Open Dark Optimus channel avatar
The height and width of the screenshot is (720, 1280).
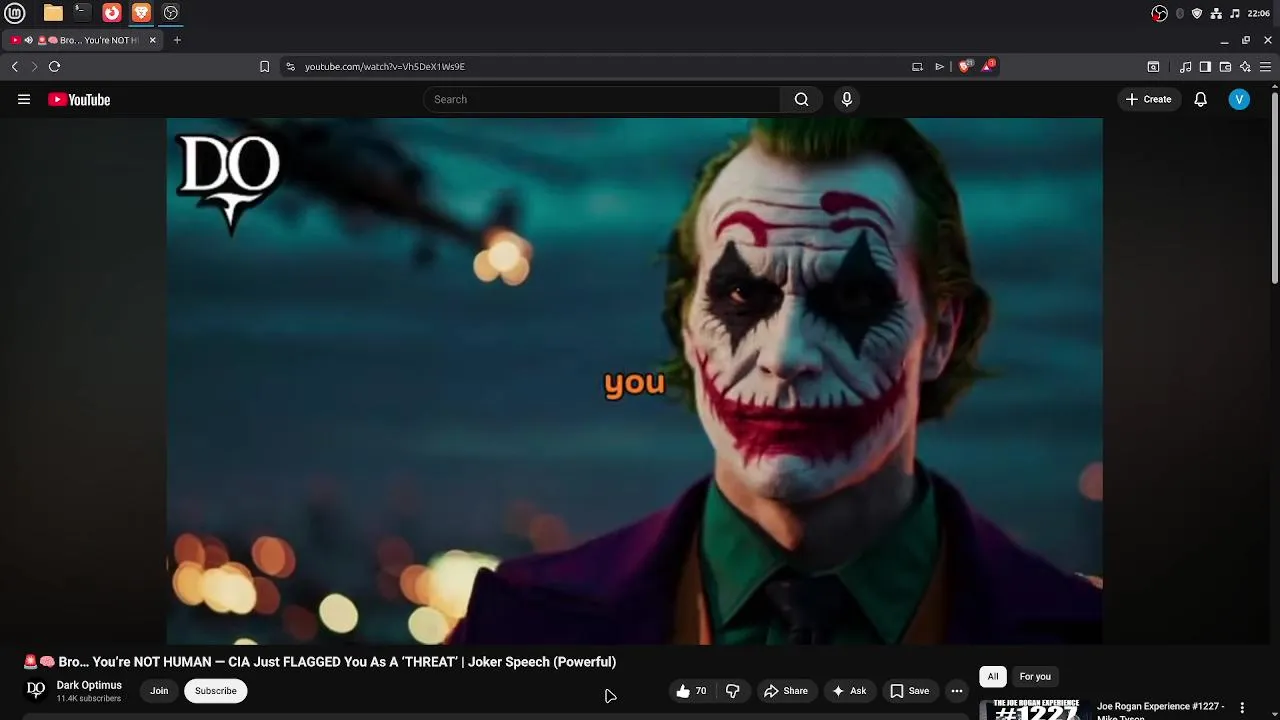coord(36,690)
